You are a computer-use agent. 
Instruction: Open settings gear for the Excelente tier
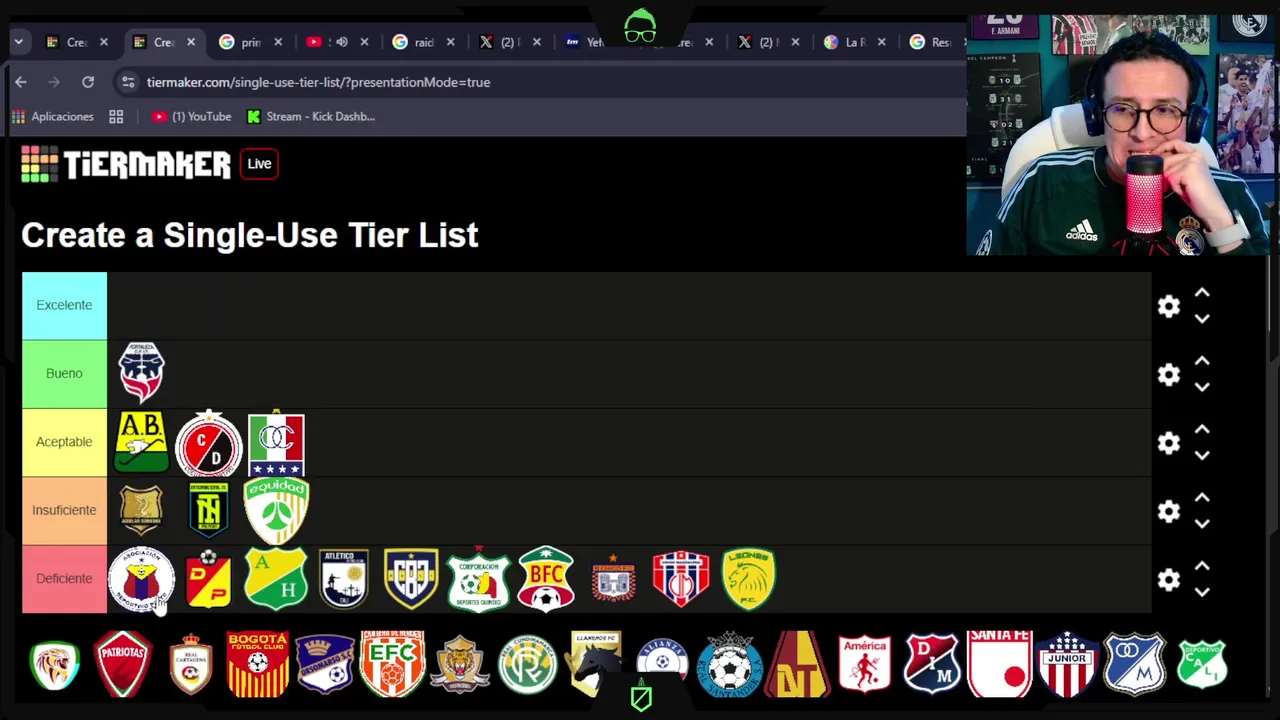[x=1169, y=306]
